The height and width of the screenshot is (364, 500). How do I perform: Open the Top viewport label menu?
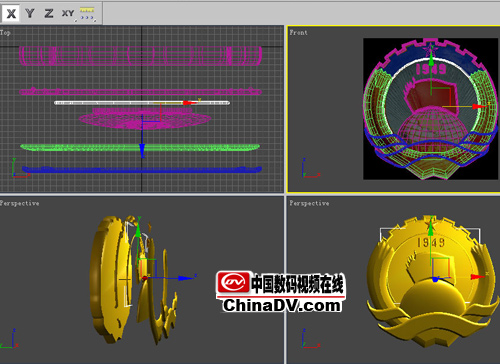pos(5,32)
